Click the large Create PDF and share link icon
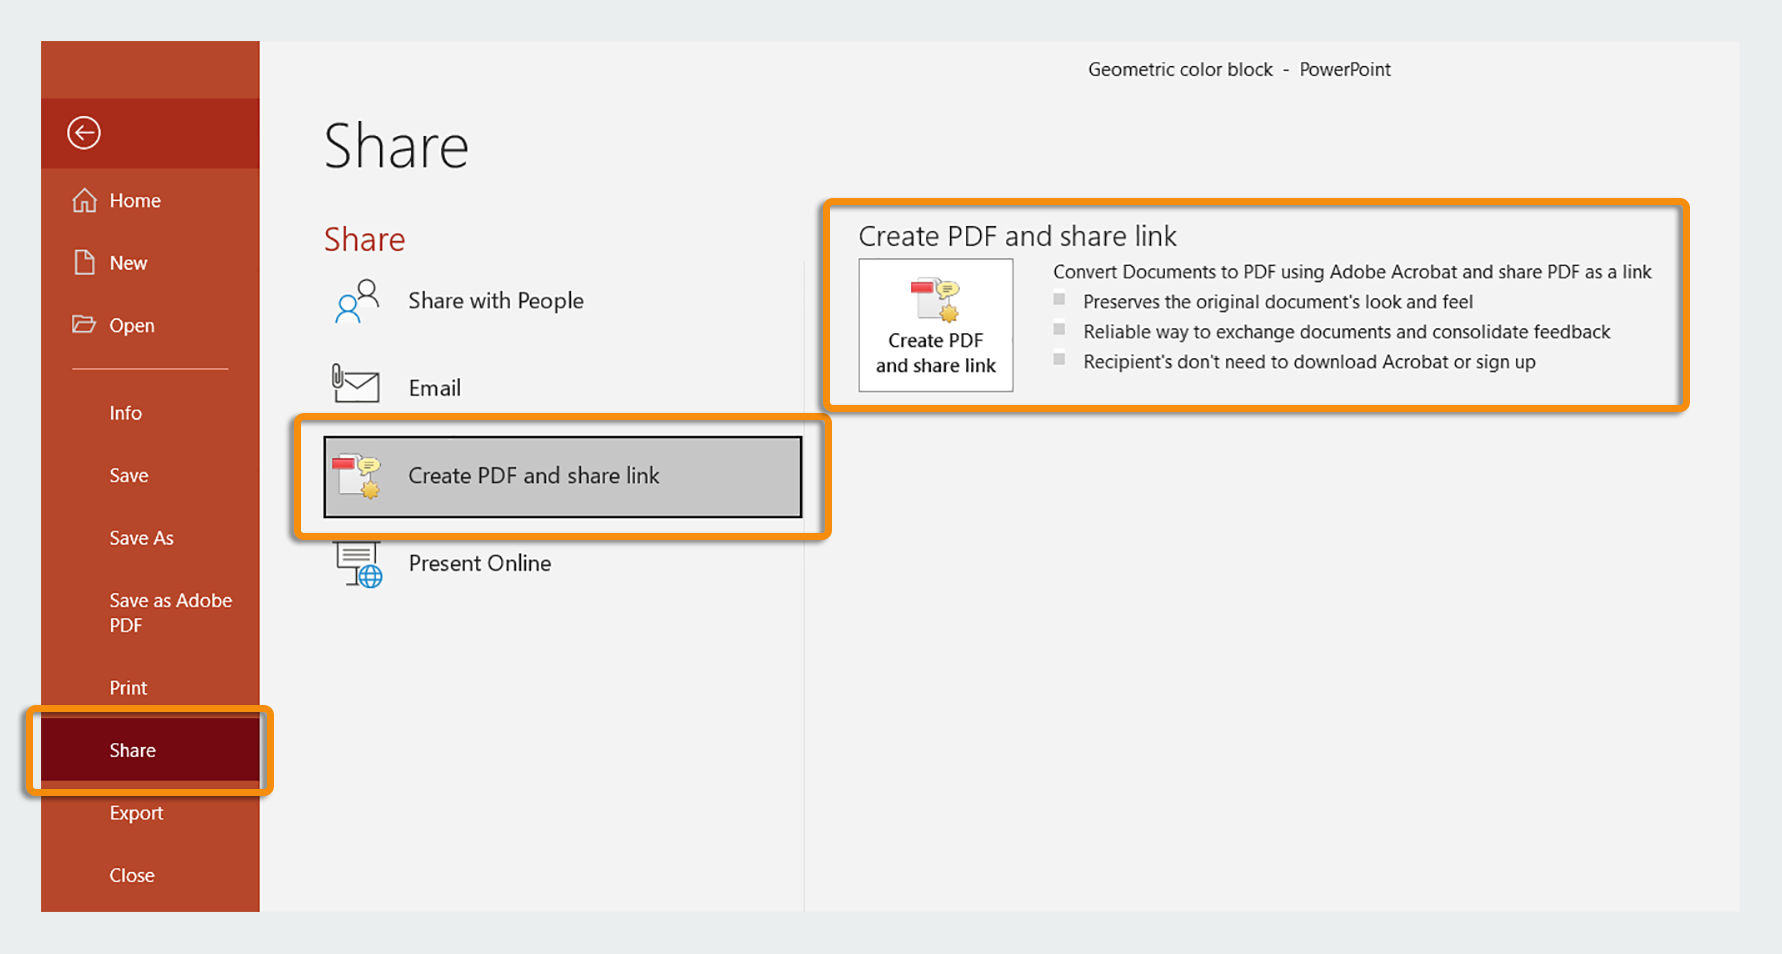The image size is (1782, 954). [x=935, y=300]
